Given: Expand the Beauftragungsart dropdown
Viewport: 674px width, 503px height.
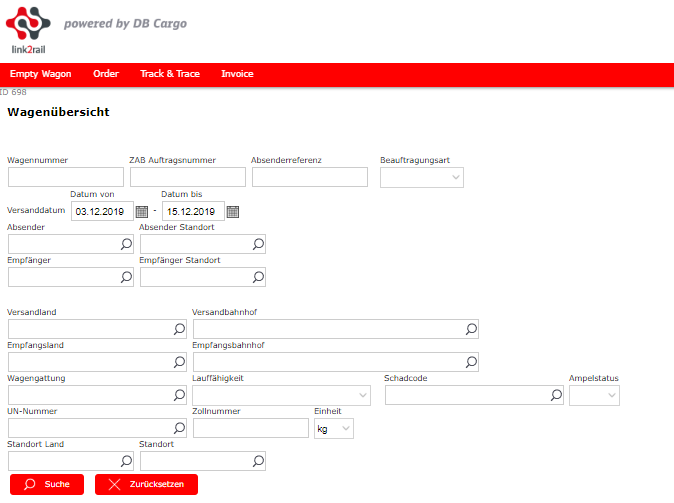Looking at the screenshot, I should pyautogui.click(x=422, y=178).
